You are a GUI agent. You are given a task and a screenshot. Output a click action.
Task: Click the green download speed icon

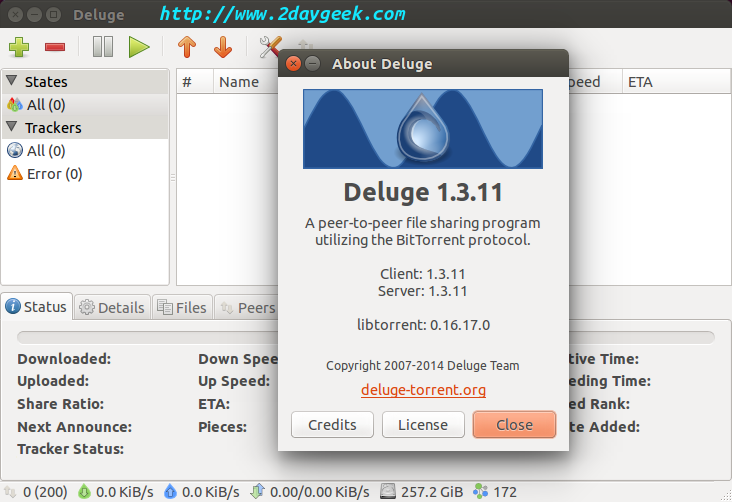click(x=84, y=492)
